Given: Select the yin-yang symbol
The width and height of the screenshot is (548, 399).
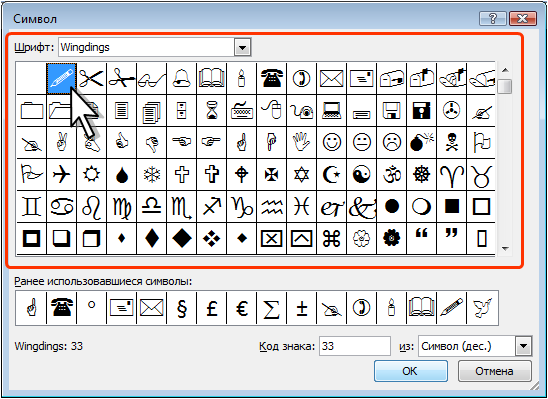Looking at the screenshot, I should (361, 174).
